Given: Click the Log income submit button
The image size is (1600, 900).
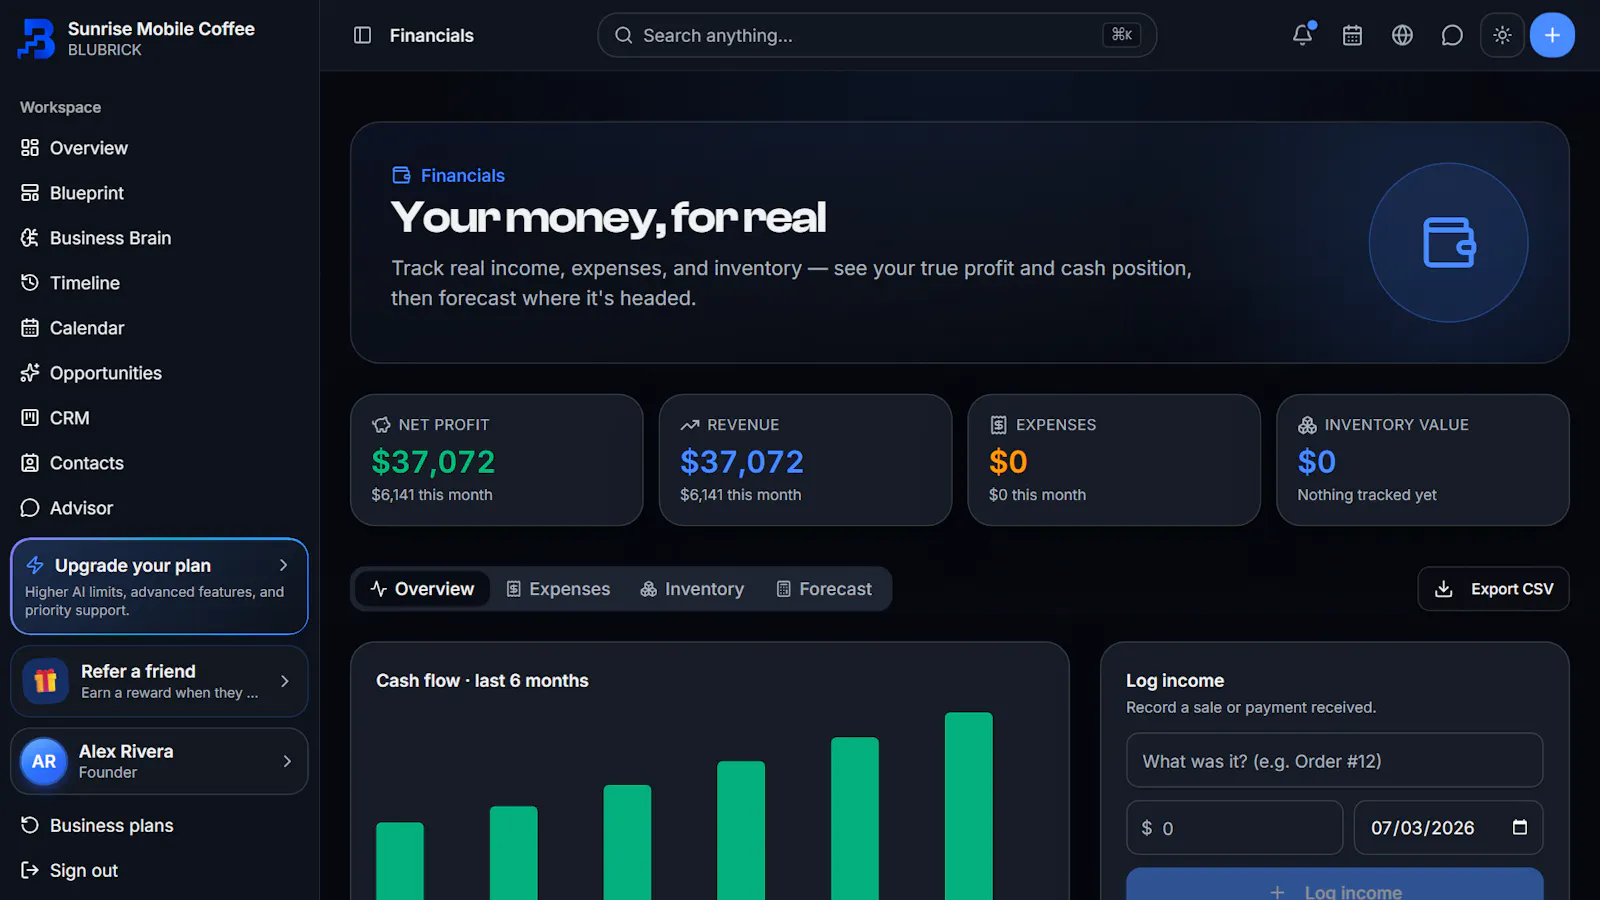Looking at the screenshot, I should tap(1334, 885).
